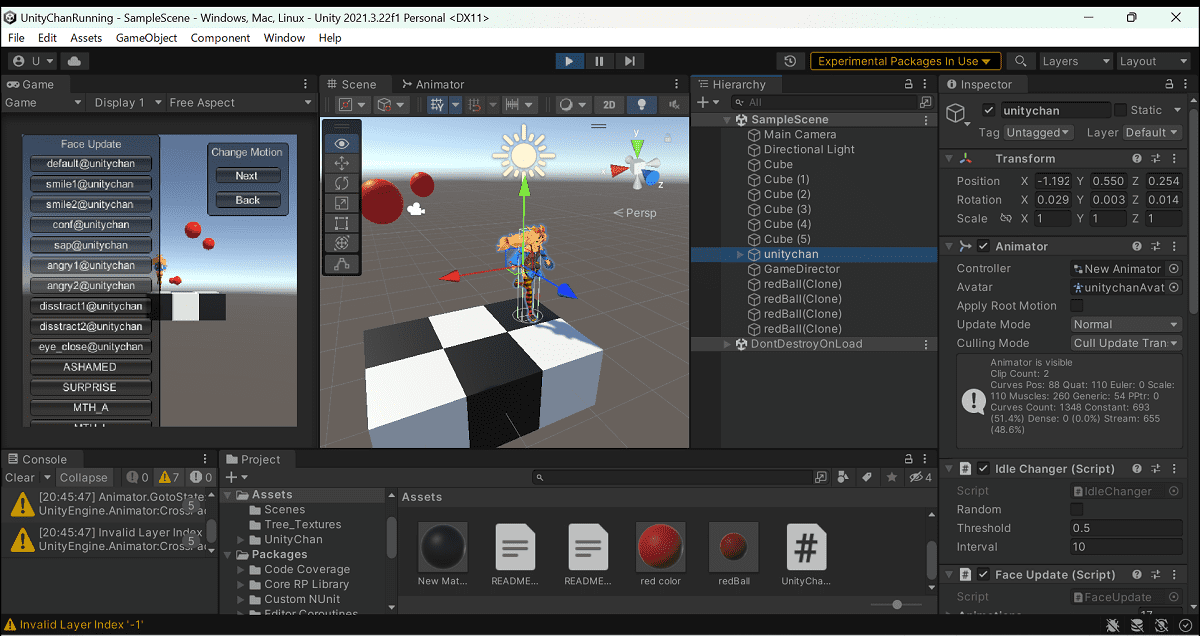Select the custom editor tools icon

coord(342,264)
